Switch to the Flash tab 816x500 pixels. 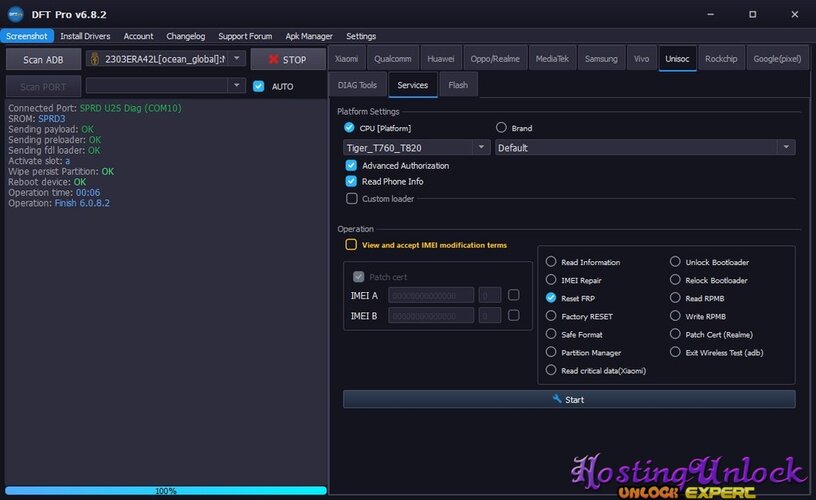pyautogui.click(x=458, y=85)
